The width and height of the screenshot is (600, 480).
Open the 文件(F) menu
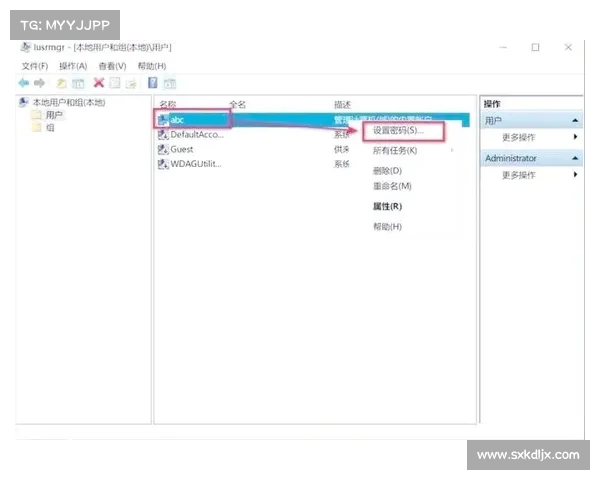tap(35, 66)
